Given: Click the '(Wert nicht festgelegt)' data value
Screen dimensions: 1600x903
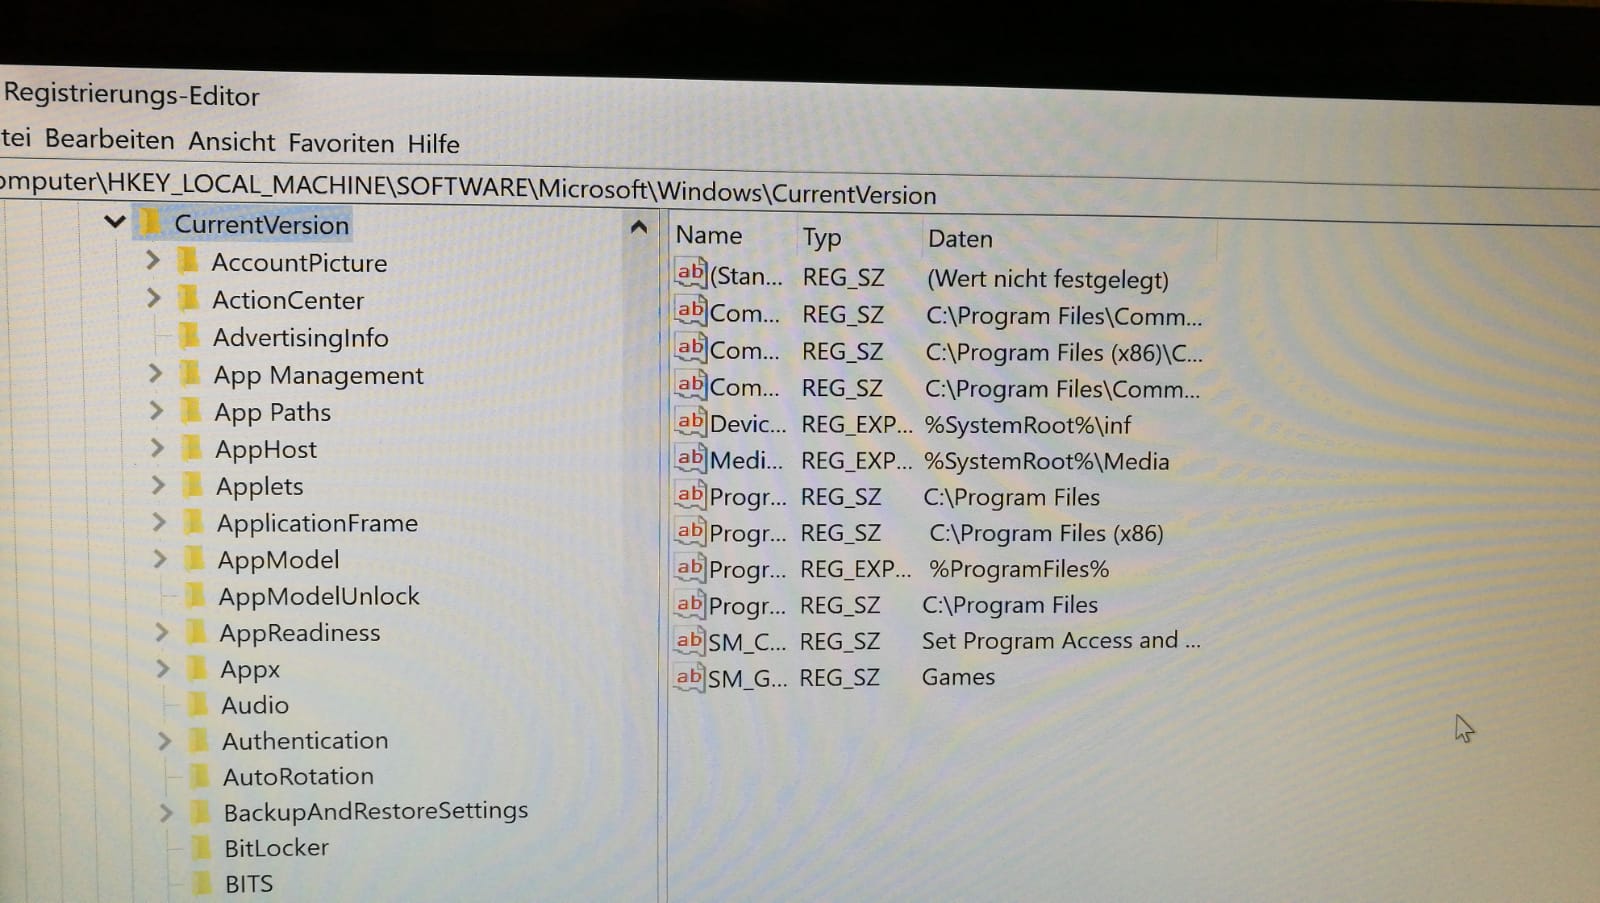Looking at the screenshot, I should [x=1048, y=279].
